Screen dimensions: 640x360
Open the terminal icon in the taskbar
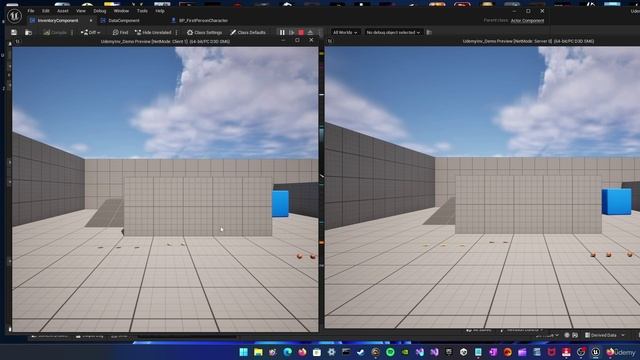(346, 352)
